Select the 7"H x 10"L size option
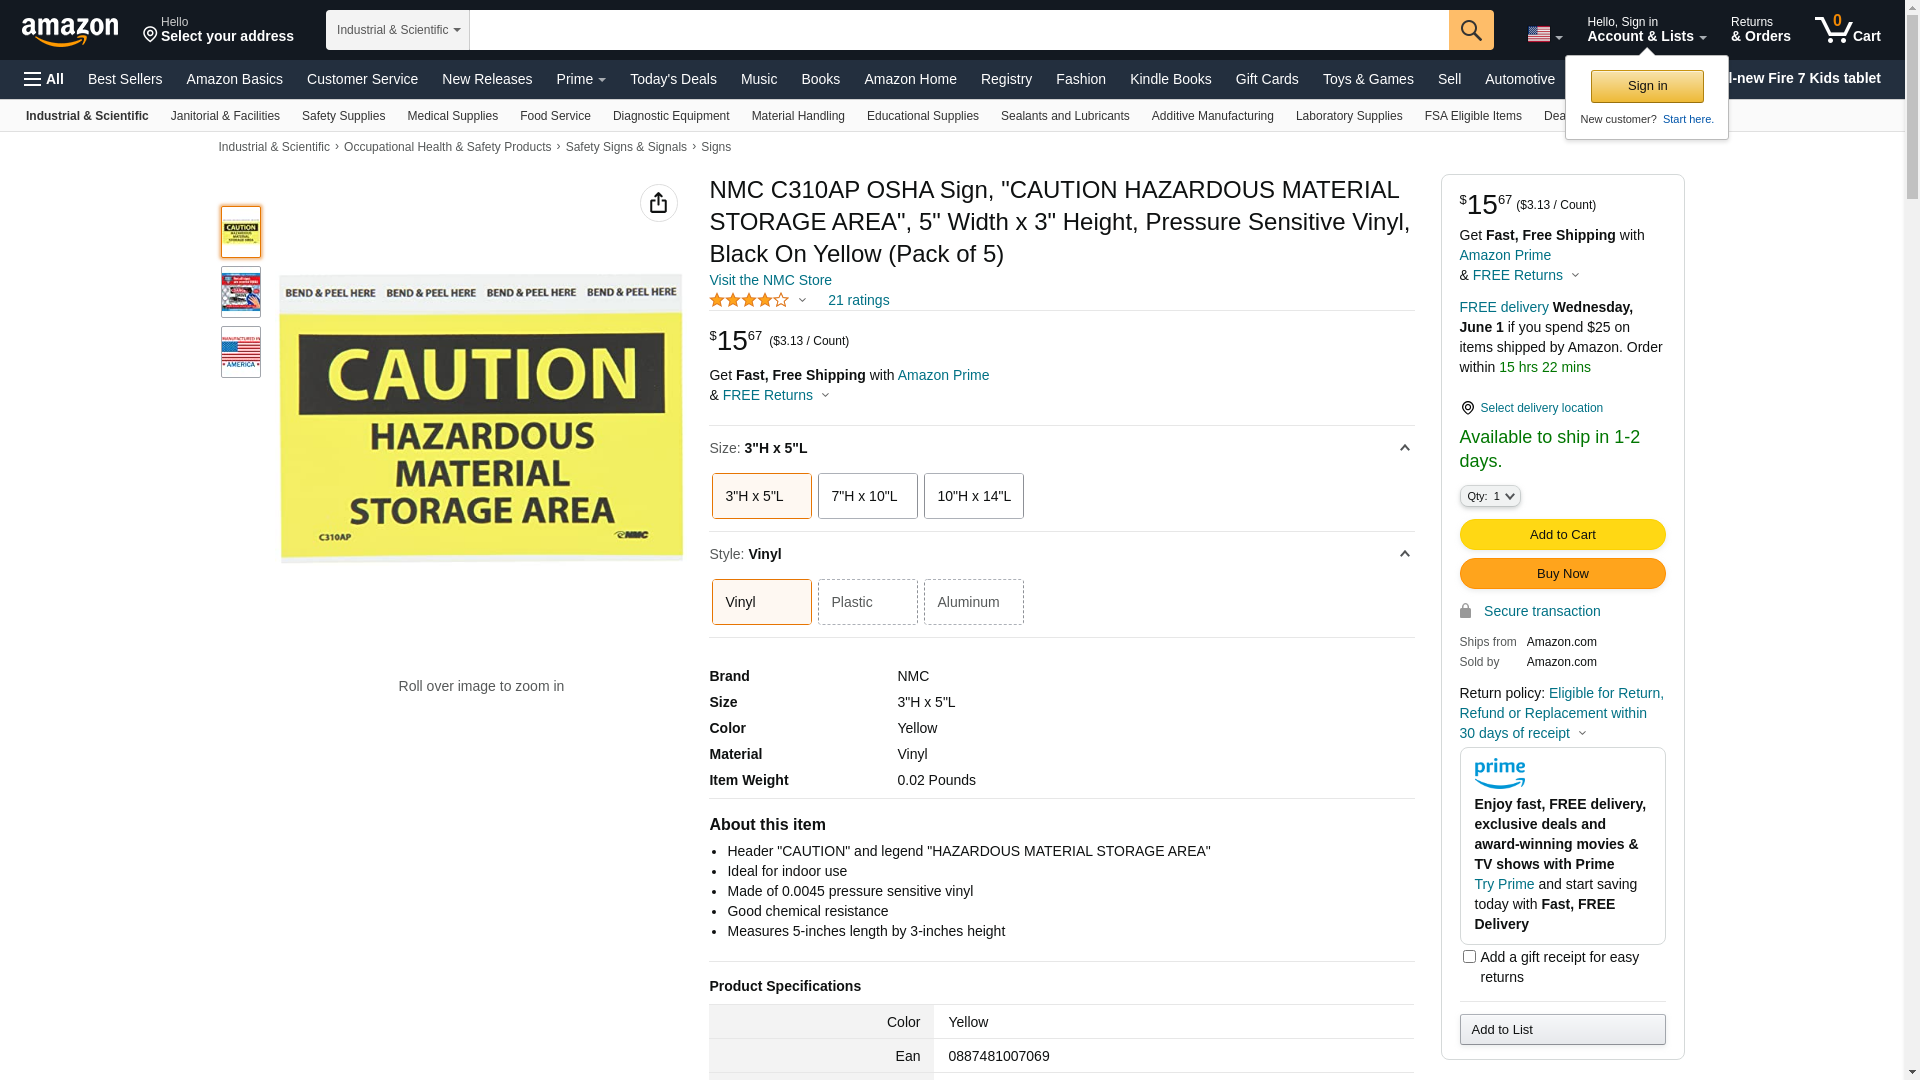The width and height of the screenshot is (1920, 1080). [x=867, y=496]
